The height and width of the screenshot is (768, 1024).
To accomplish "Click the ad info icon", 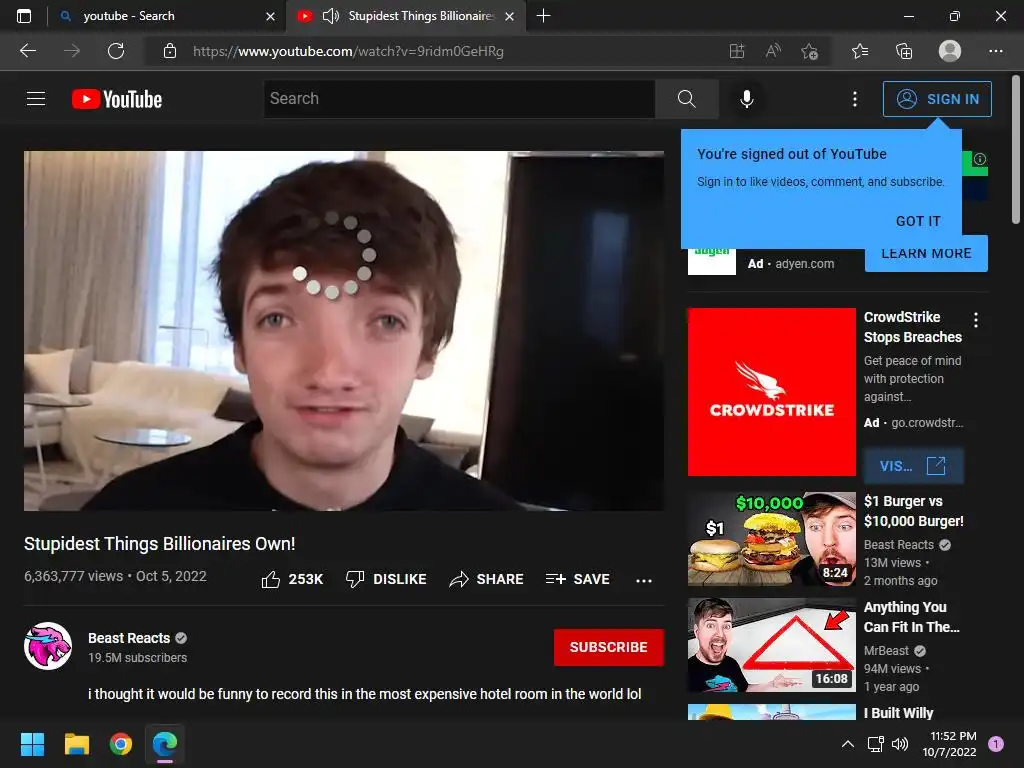I will pos(980,159).
